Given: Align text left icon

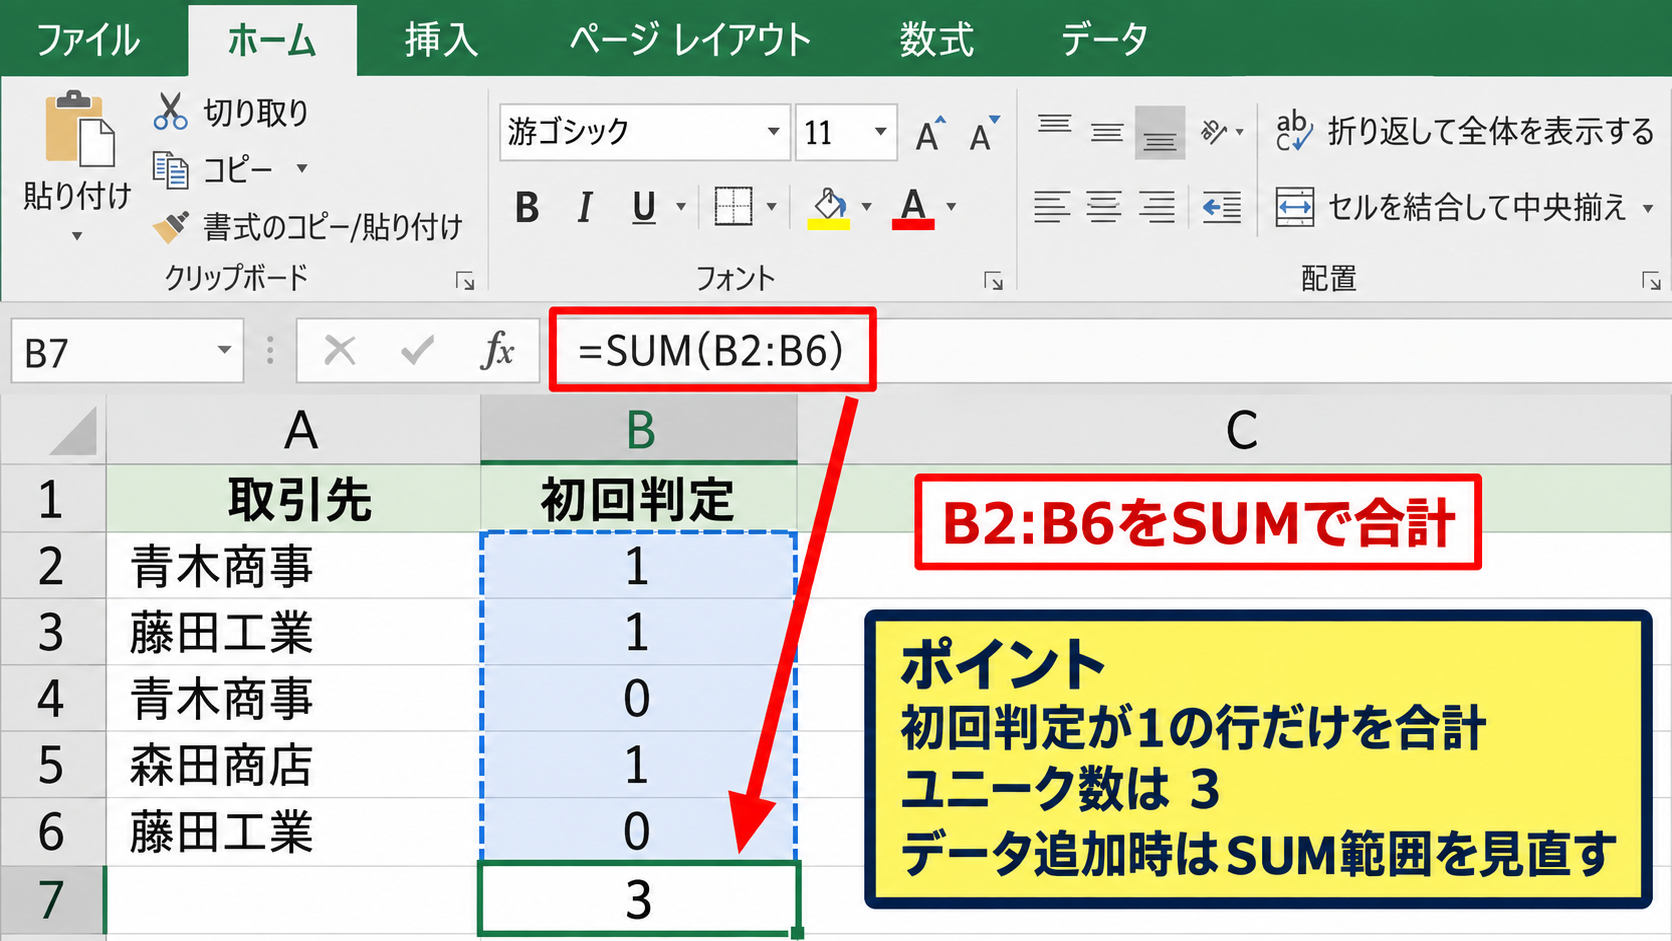Looking at the screenshot, I should click(1052, 207).
